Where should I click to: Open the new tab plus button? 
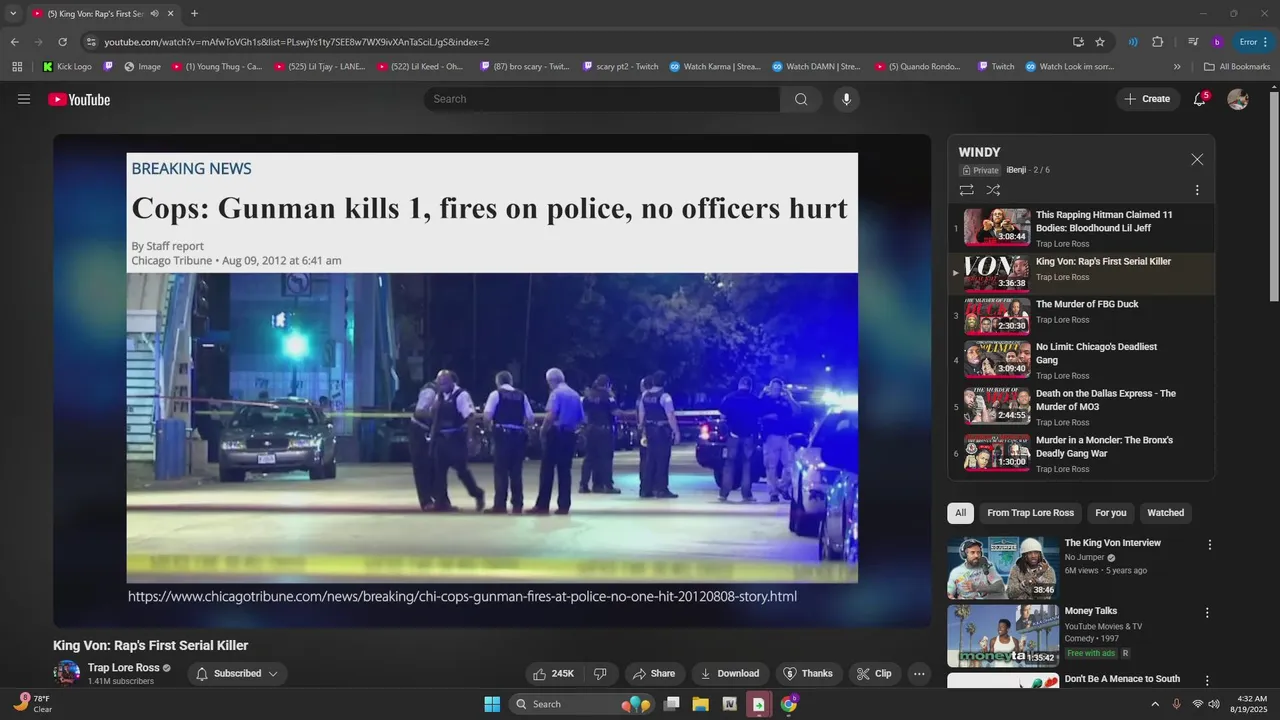click(x=194, y=13)
